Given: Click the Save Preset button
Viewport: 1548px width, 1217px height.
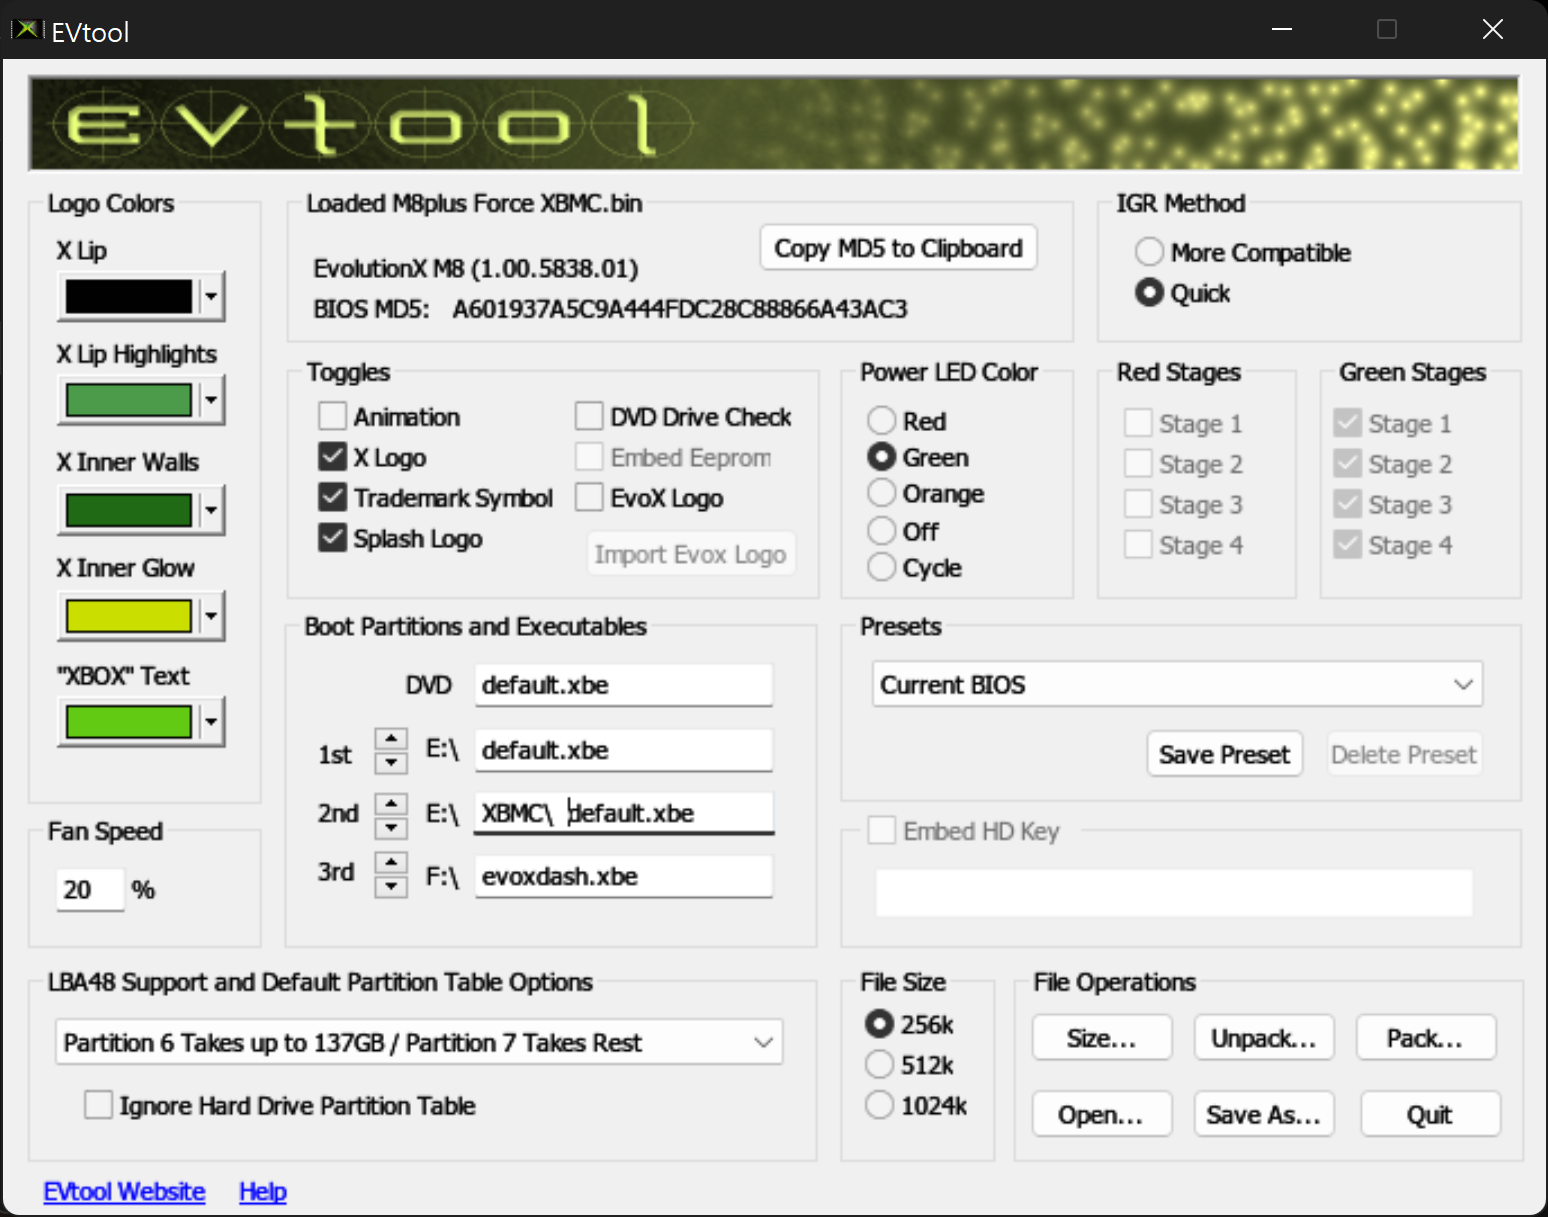Looking at the screenshot, I should pos(1224,754).
